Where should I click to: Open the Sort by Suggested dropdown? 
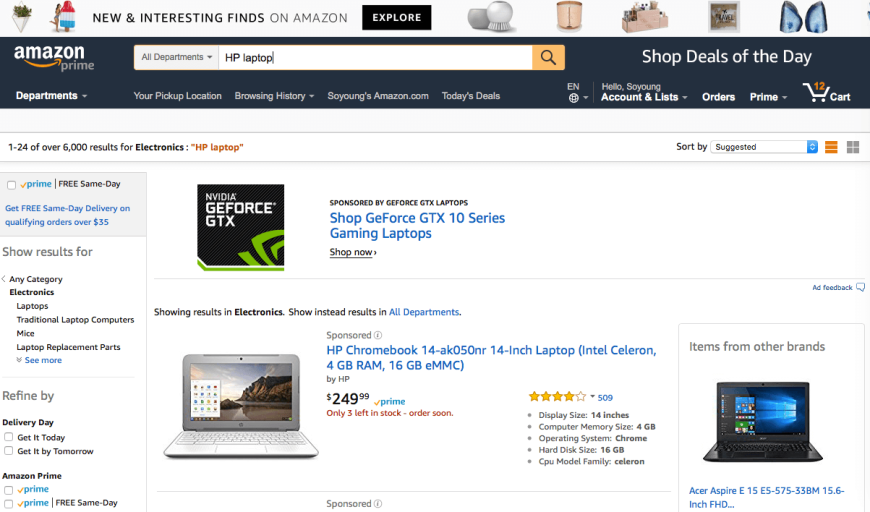click(x=764, y=147)
